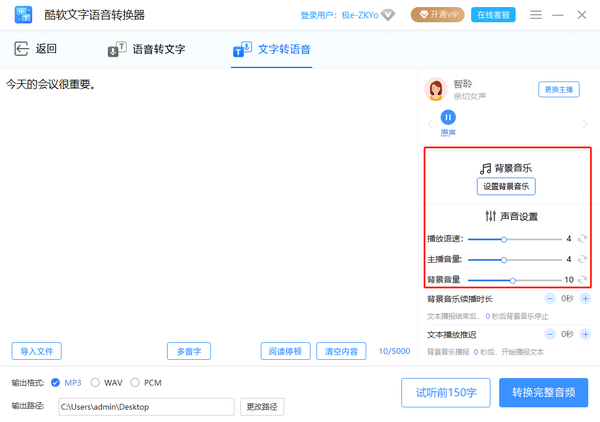600x422 pixels.
Task: Show next voice style with right chevron
Action: [585, 124]
